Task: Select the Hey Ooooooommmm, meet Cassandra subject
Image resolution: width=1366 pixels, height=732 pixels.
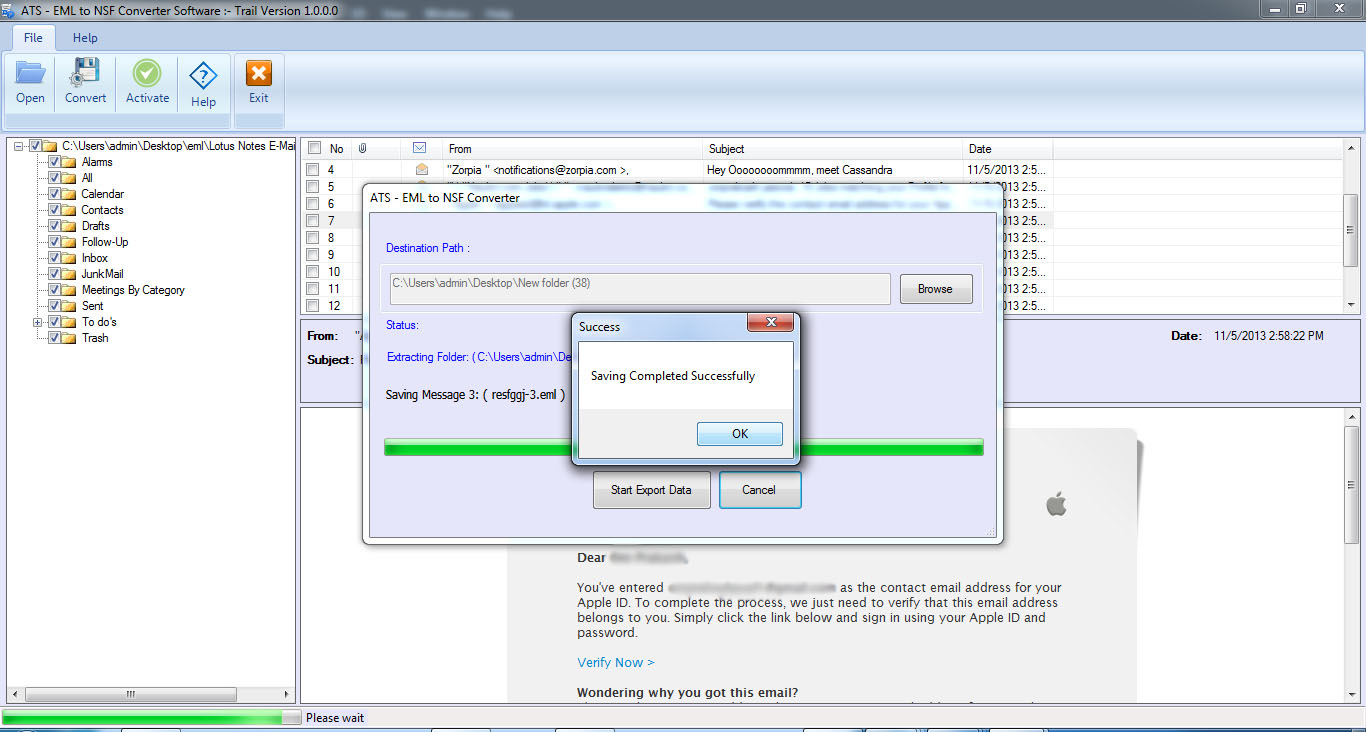Action: [800, 170]
